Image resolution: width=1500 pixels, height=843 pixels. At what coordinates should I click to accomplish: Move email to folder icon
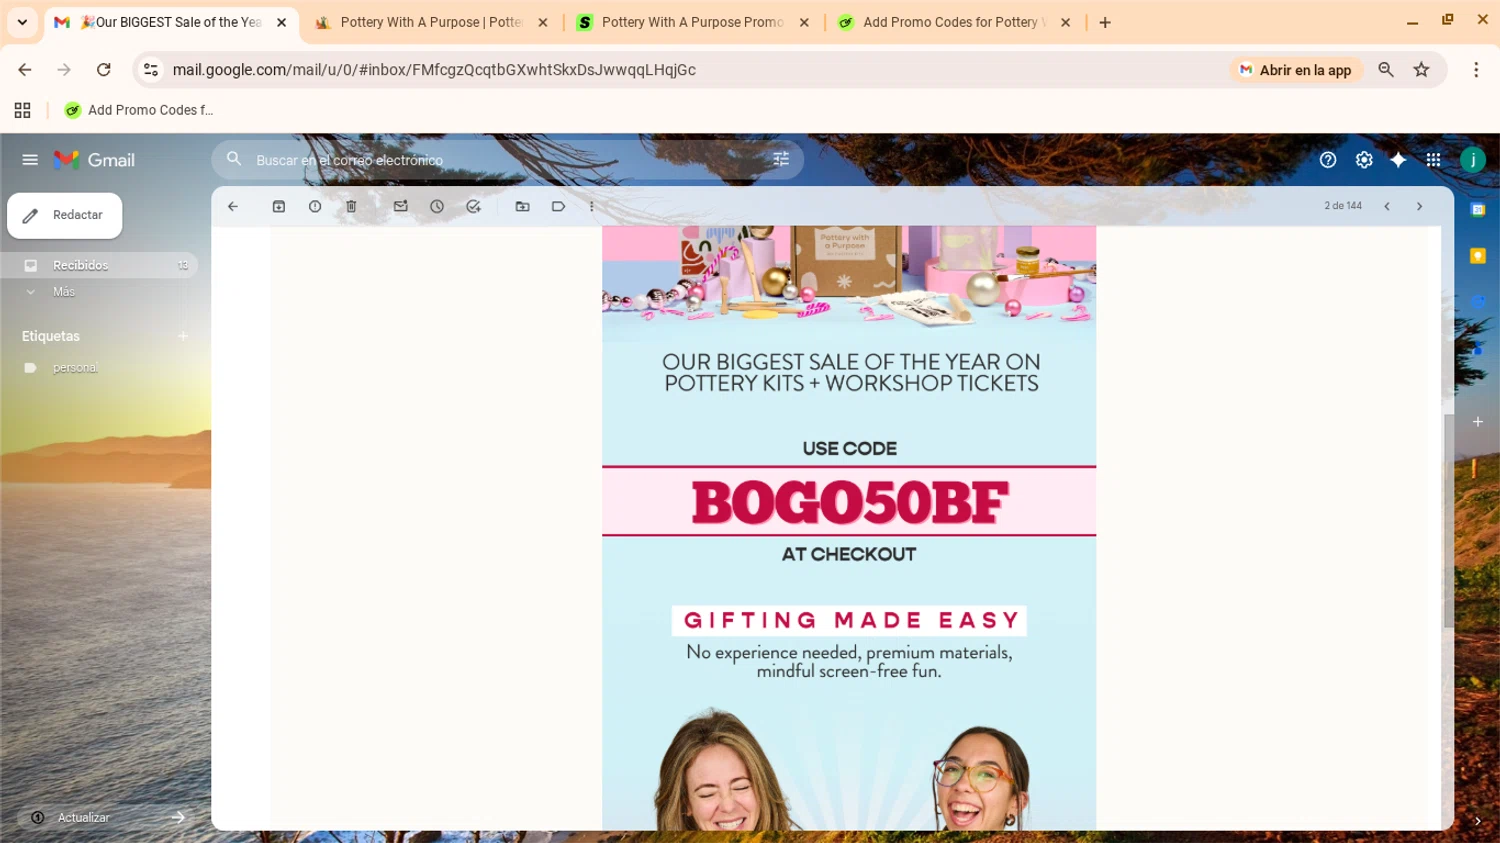pos(522,206)
